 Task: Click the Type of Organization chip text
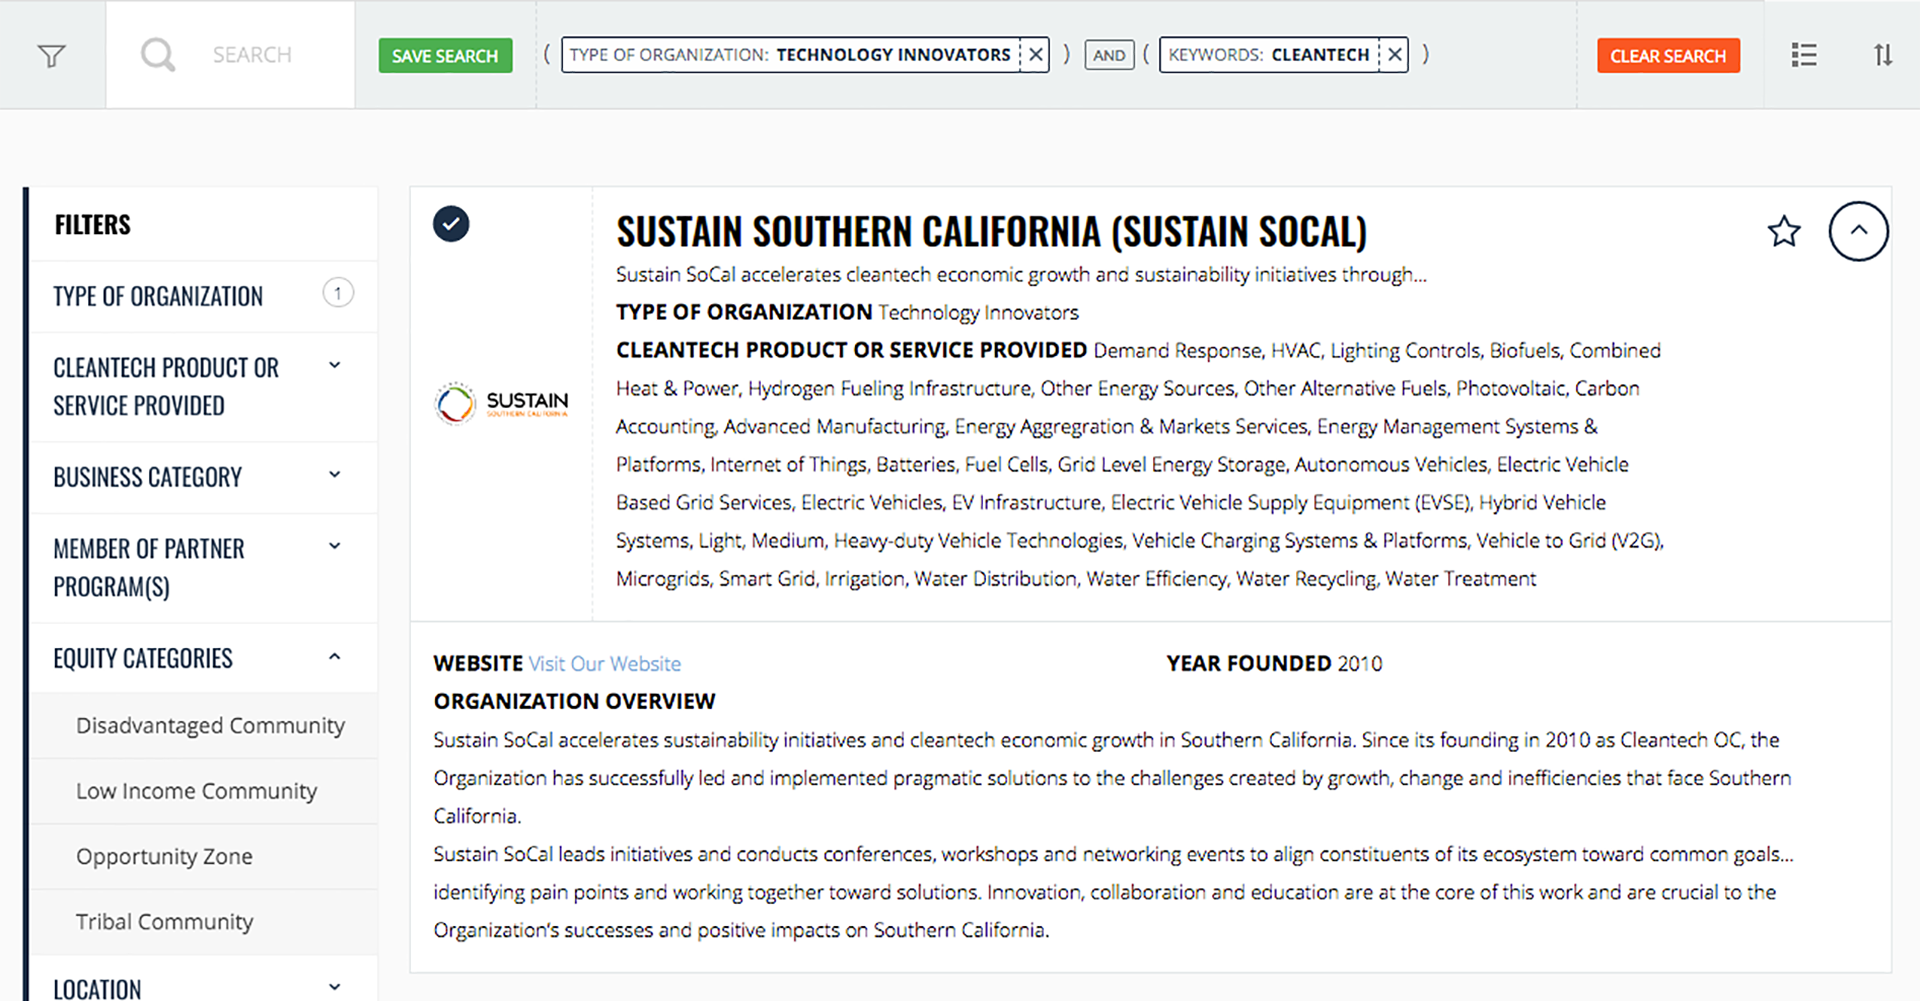[x=790, y=55]
